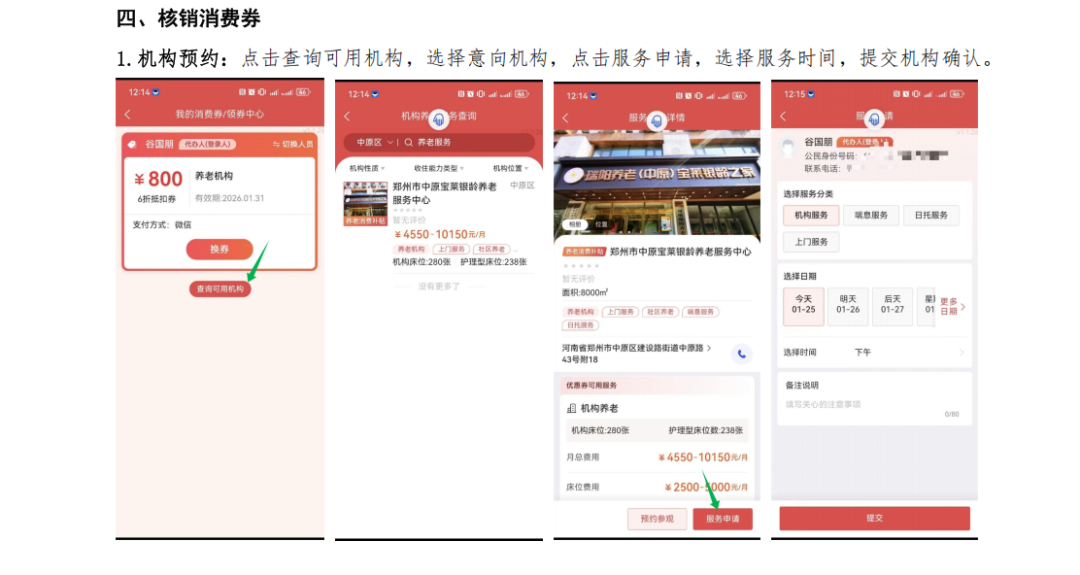Viewport: 1080px width, 575px height.
Task: Click the ¥800 coupon amount
Action: click(158, 179)
